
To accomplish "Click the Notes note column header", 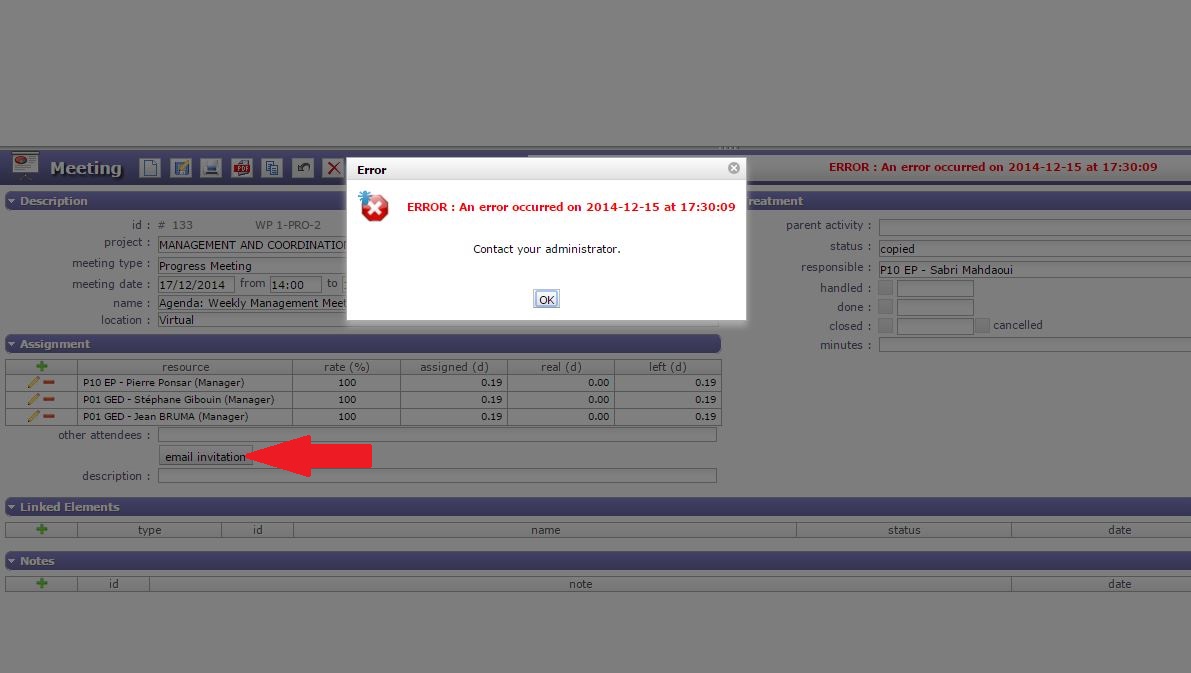I will pyautogui.click(x=580, y=583).
